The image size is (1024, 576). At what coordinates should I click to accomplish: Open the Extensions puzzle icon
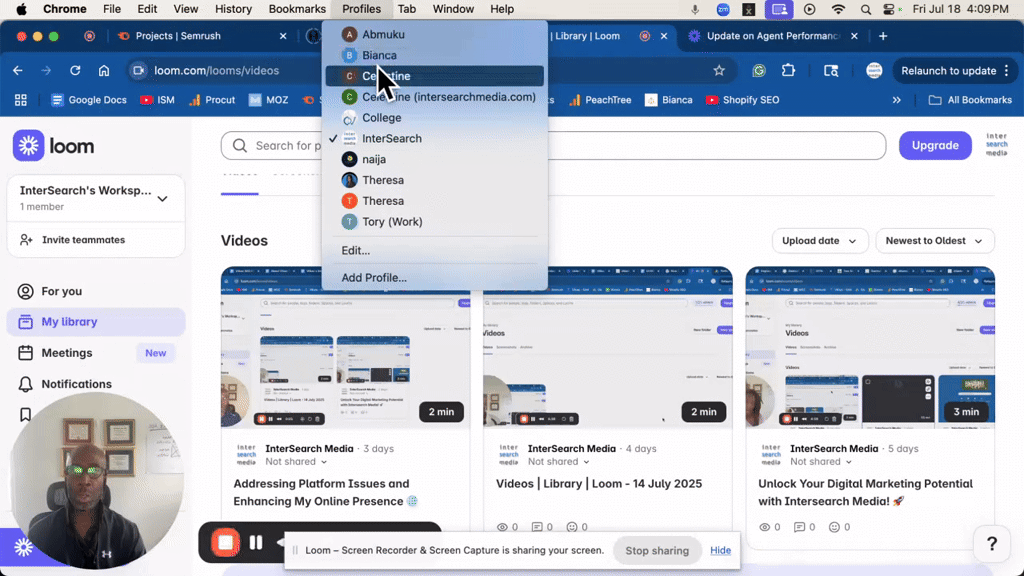(x=788, y=71)
